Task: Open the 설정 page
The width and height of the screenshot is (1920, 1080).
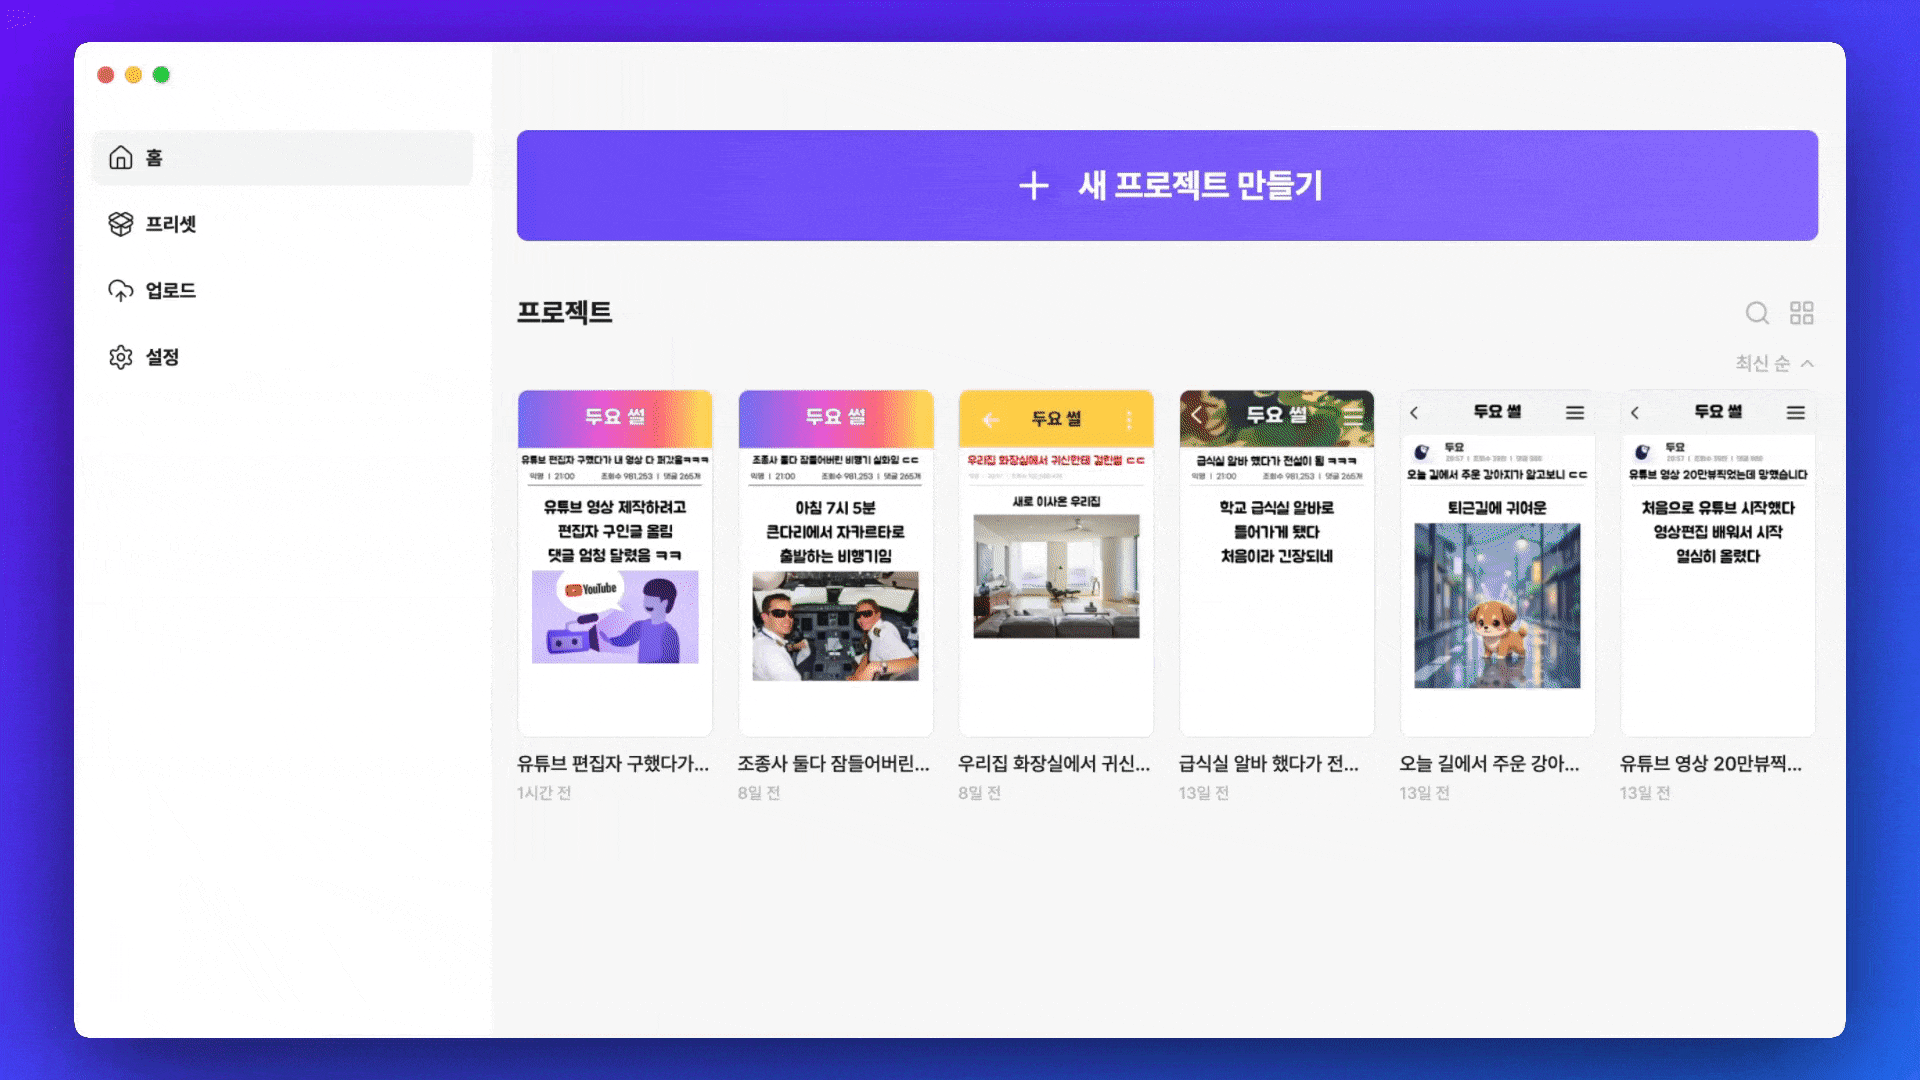Action: tap(162, 357)
